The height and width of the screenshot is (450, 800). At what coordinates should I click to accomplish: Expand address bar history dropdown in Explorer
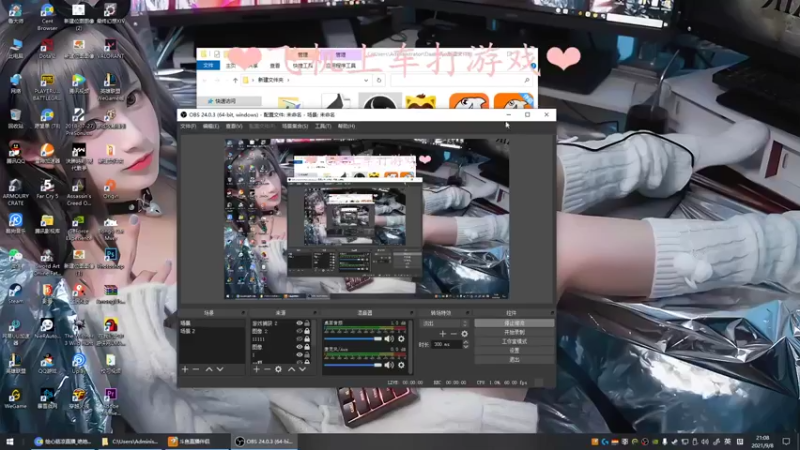366,80
